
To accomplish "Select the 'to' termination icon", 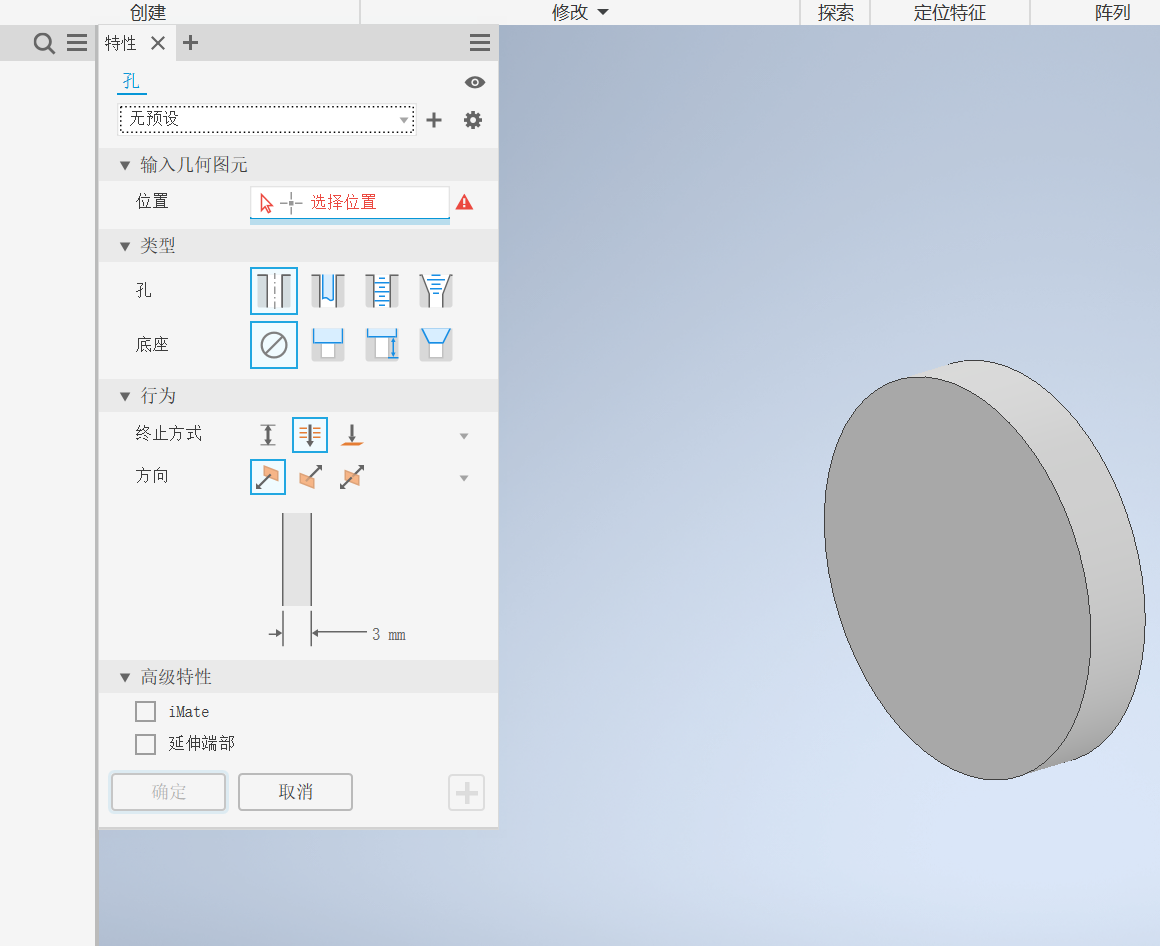I will tap(352, 434).
